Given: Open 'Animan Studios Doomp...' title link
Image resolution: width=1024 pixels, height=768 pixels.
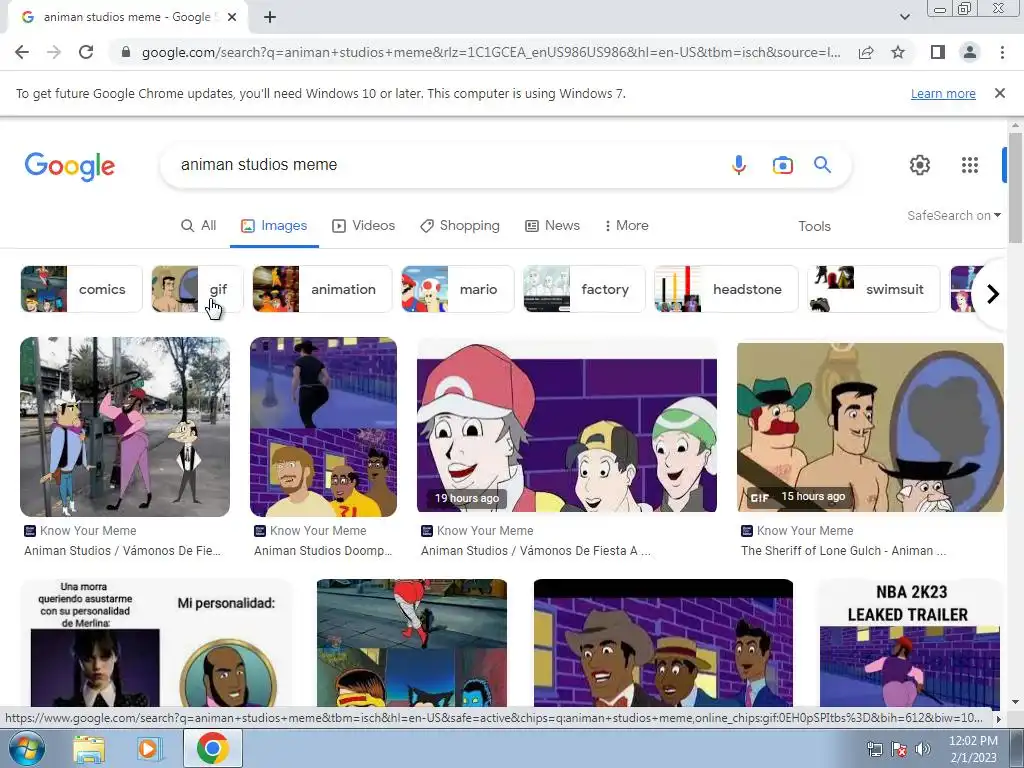Looking at the screenshot, I should pos(323,551).
